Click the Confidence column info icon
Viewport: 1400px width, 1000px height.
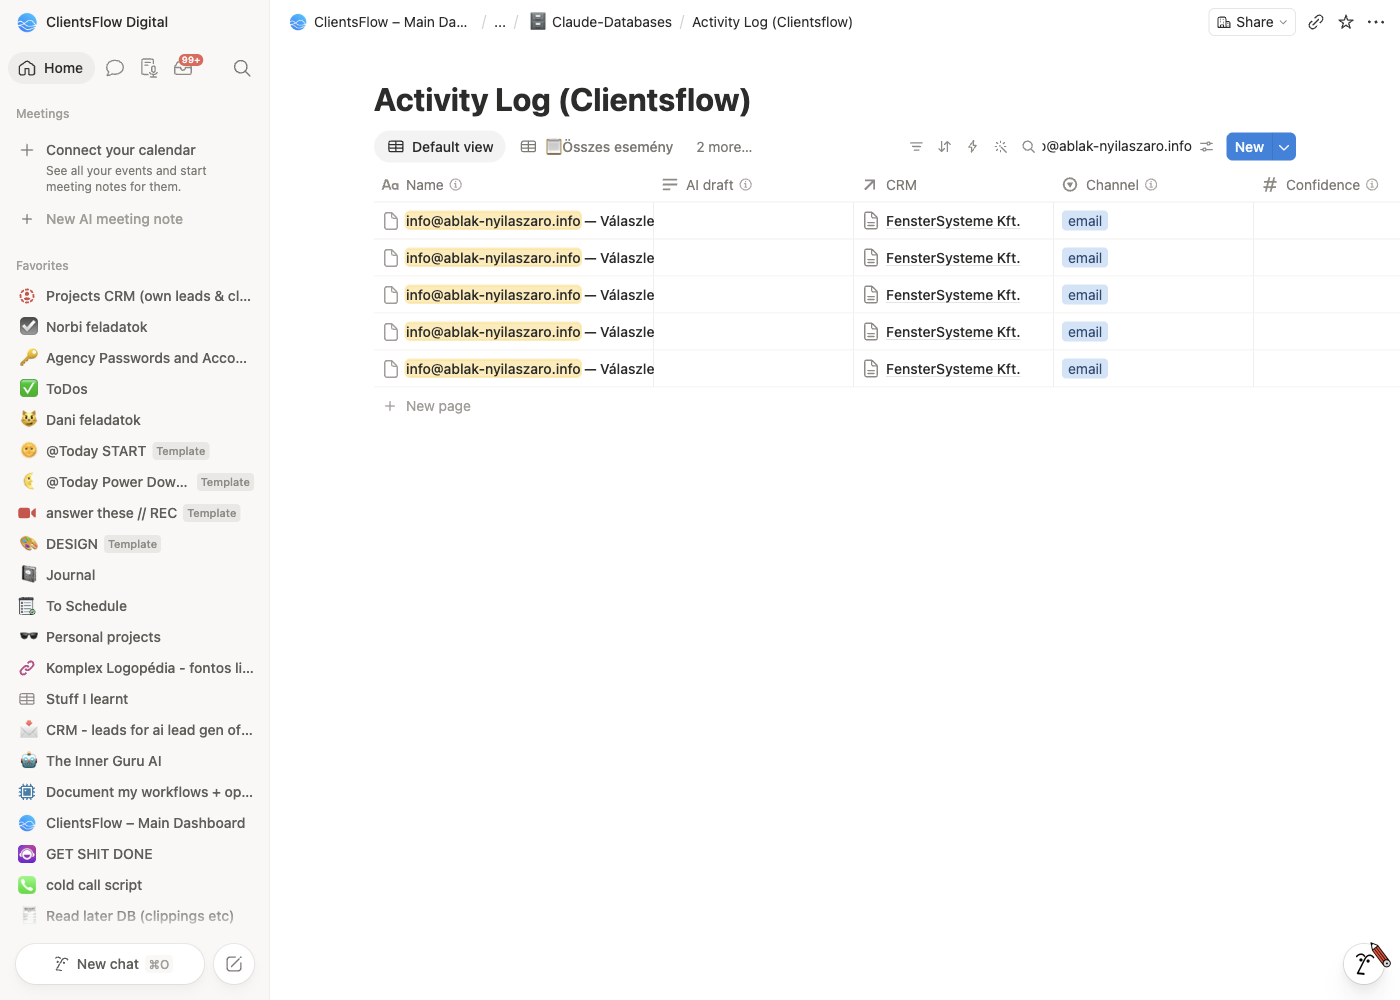pos(1372,185)
